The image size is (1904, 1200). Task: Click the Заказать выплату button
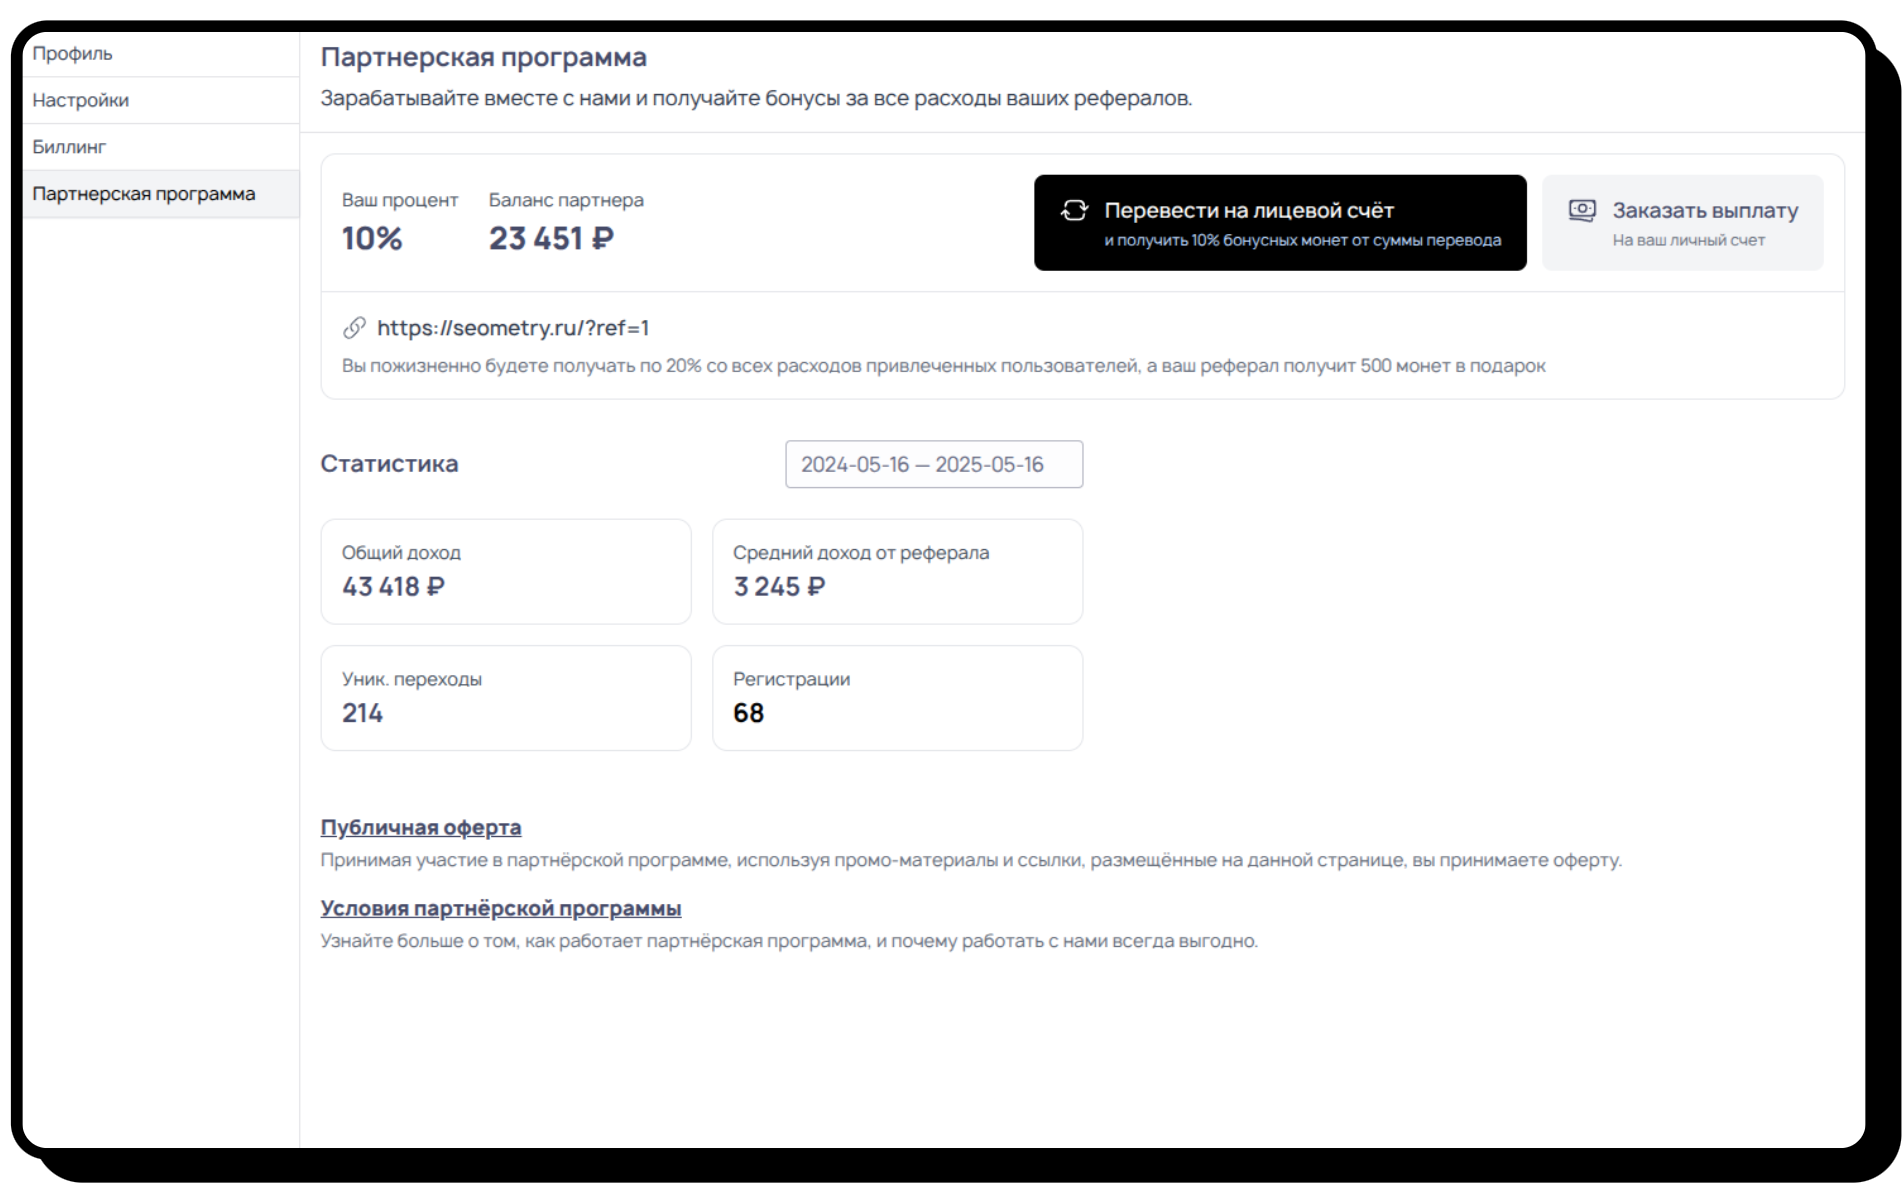click(1682, 223)
